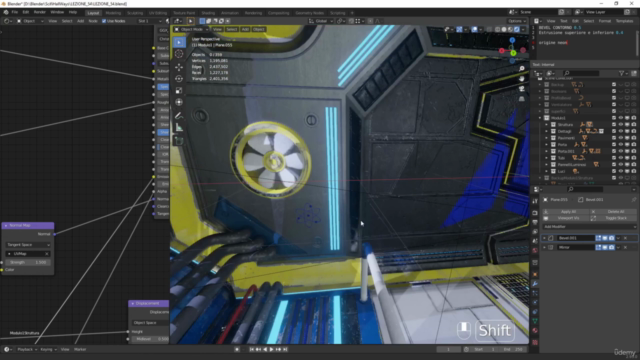The image size is (640, 360).
Task: Click the Toggle Stack button
Action: click(613, 218)
